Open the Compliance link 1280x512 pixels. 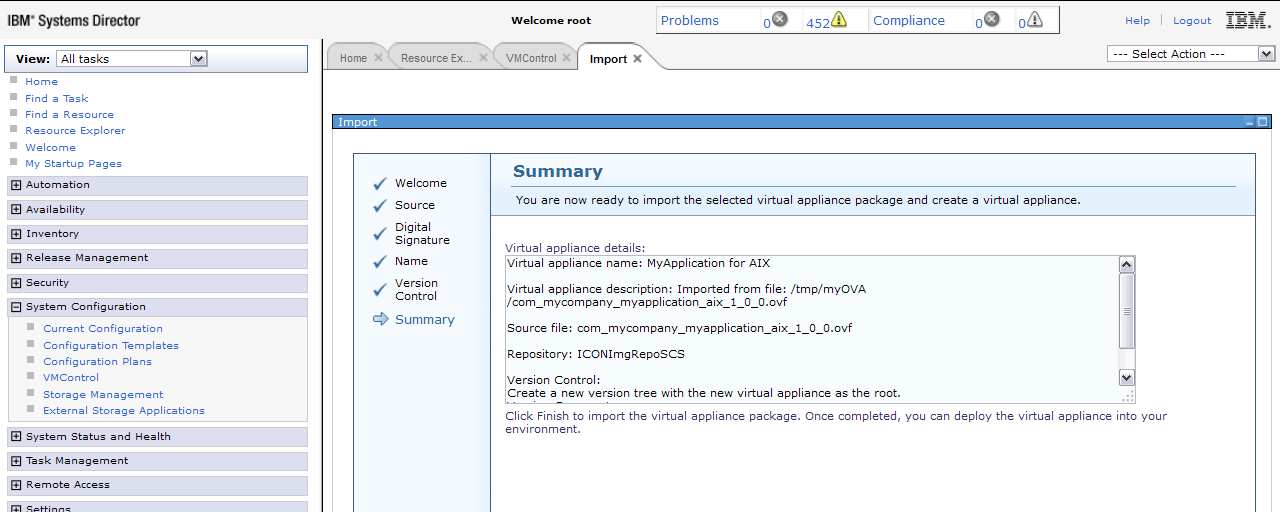coord(908,20)
